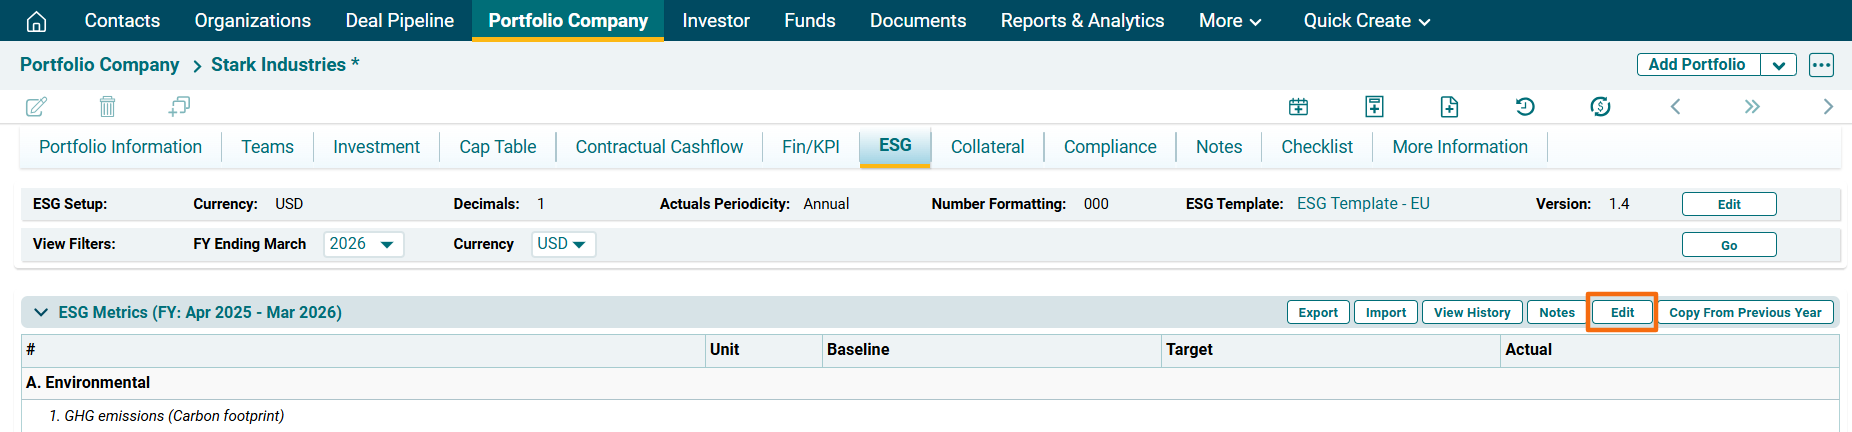The width and height of the screenshot is (1852, 432).
Task: Click the Portfolio Company breadcrumb link
Action: [99, 65]
